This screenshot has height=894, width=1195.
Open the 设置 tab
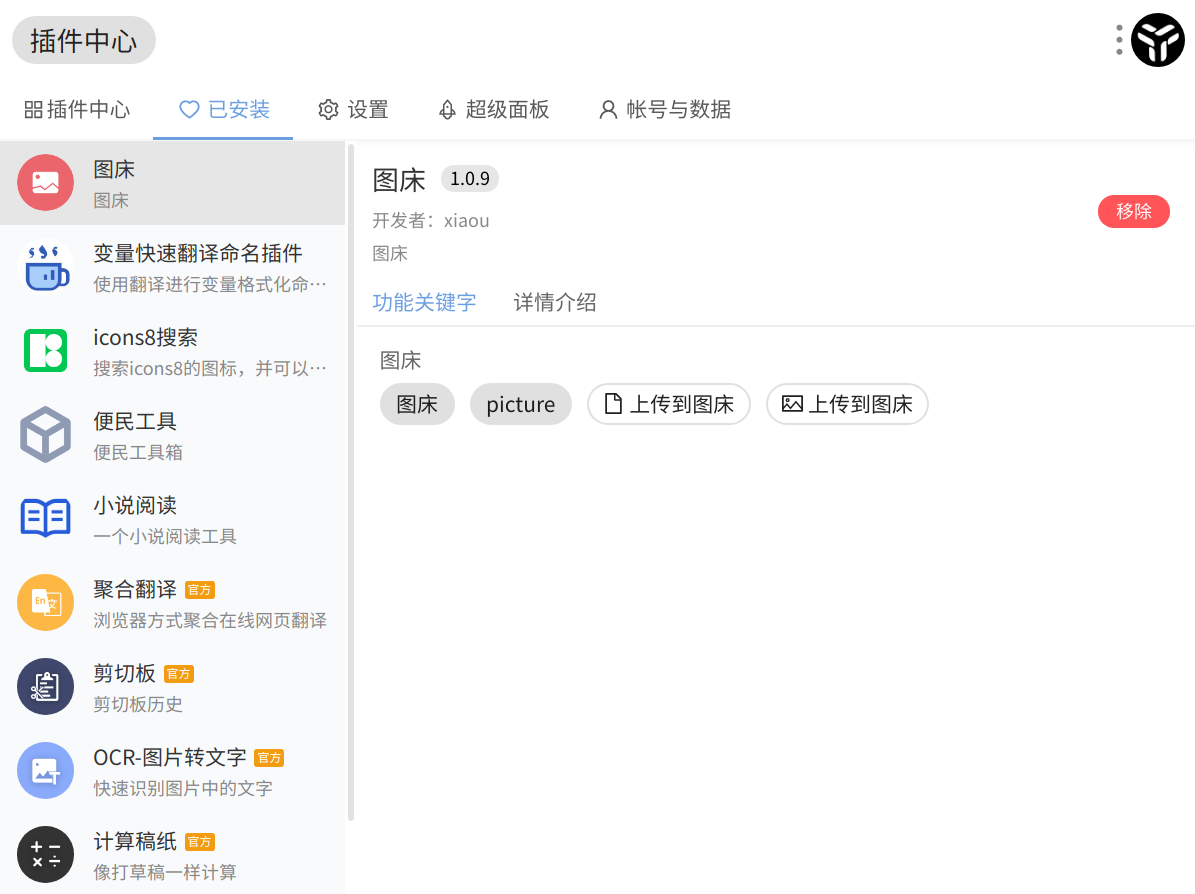click(x=353, y=110)
